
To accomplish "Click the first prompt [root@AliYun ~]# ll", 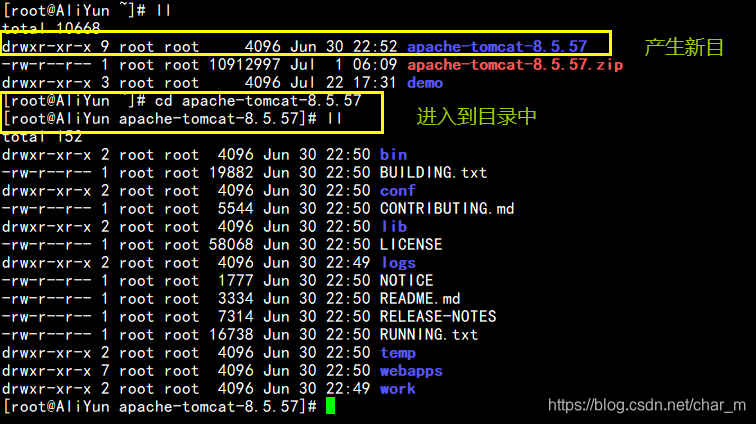I will click(87, 10).
